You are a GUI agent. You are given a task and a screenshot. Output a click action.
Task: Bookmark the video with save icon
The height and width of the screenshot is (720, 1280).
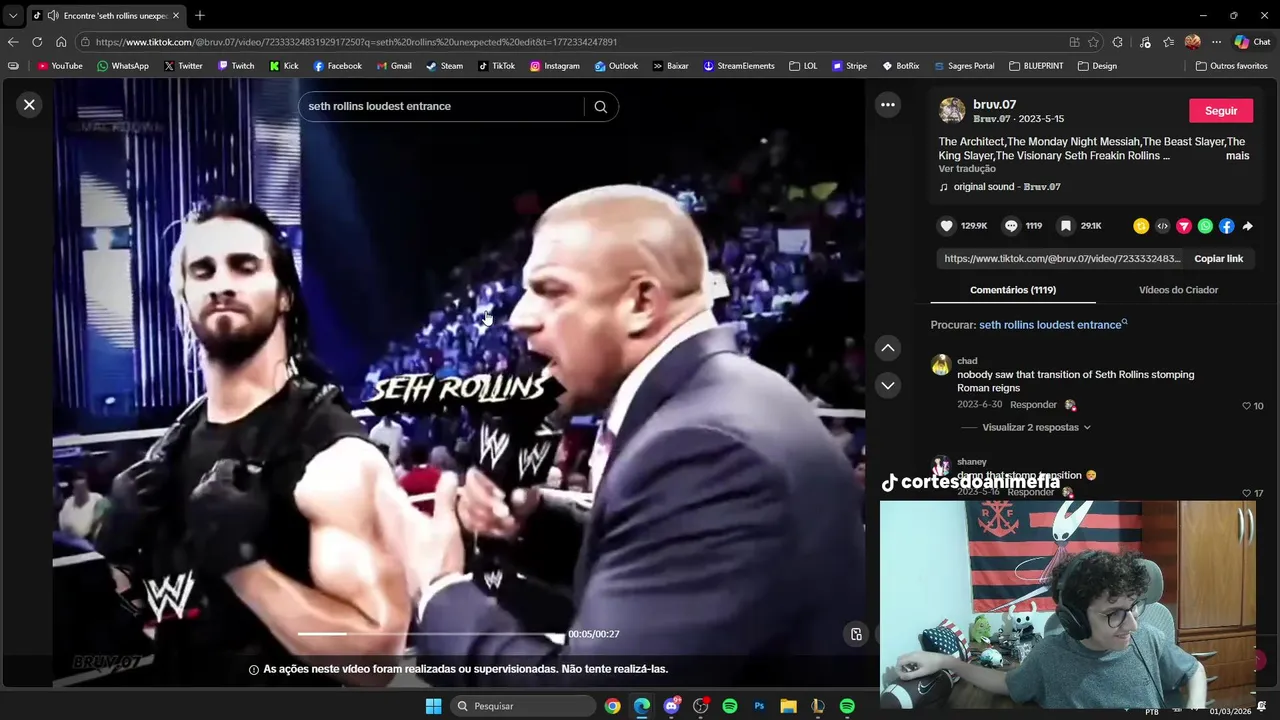coord(1066,226)
